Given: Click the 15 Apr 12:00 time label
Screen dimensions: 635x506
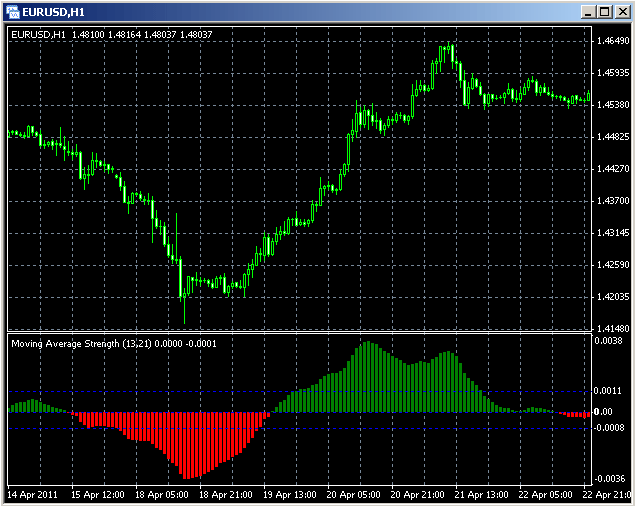Looking at the screenshot, I should (x=98, y=495).
